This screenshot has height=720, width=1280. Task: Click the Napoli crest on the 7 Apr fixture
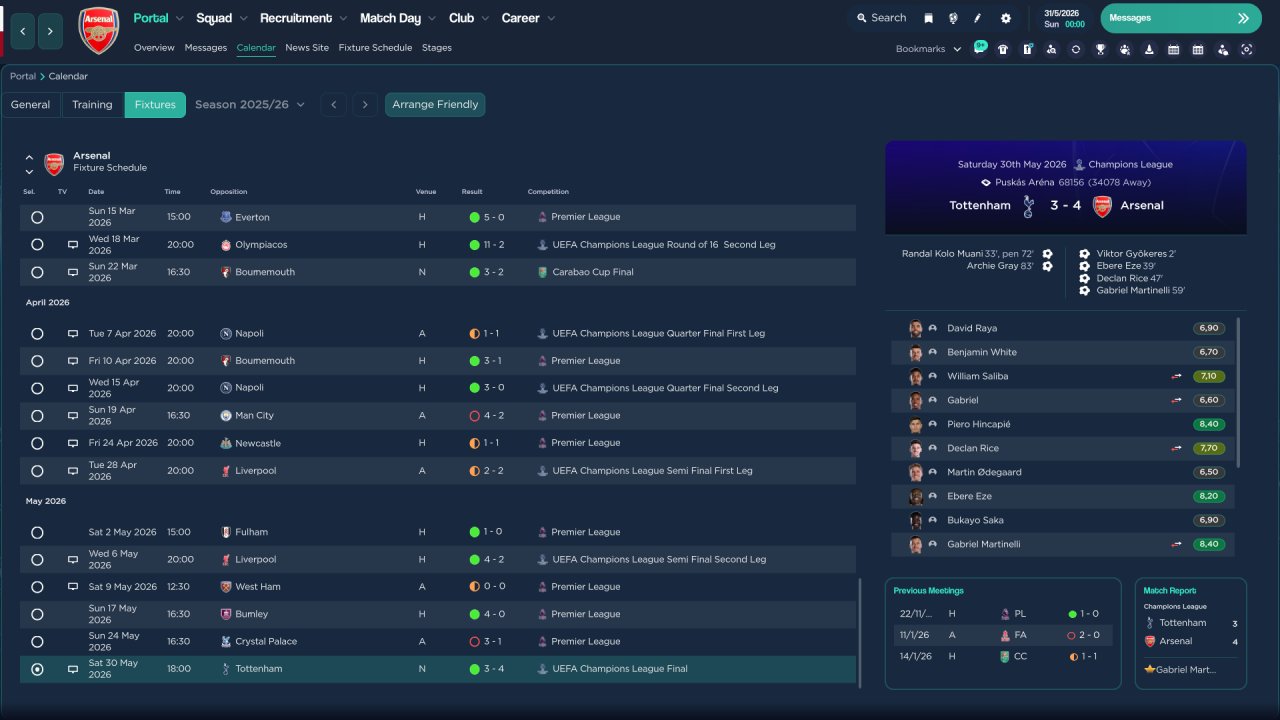226,334
